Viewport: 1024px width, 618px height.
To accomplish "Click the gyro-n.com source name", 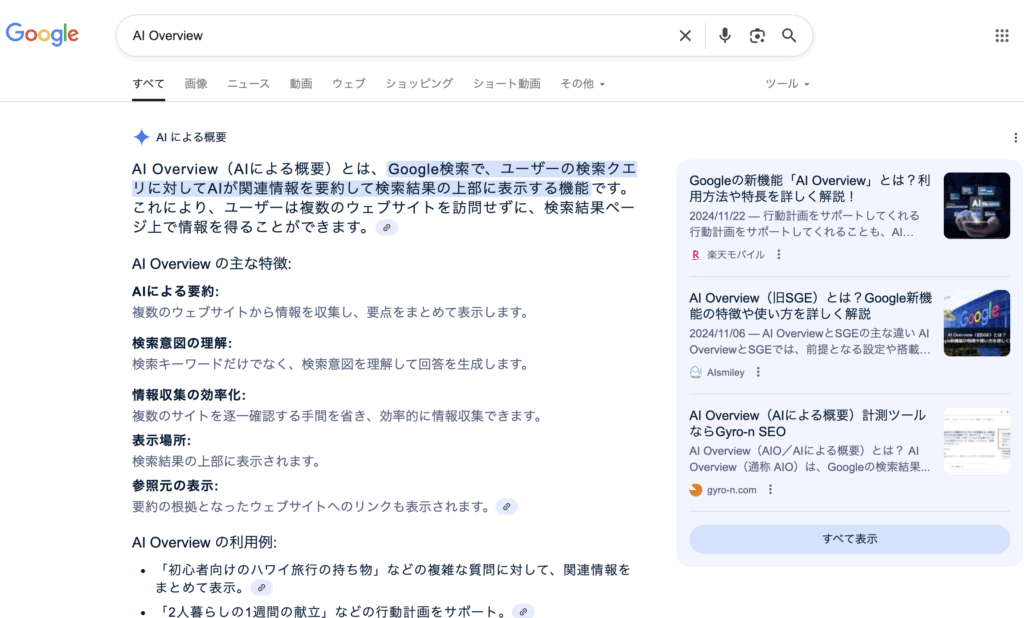I will (x=731, y=490).
